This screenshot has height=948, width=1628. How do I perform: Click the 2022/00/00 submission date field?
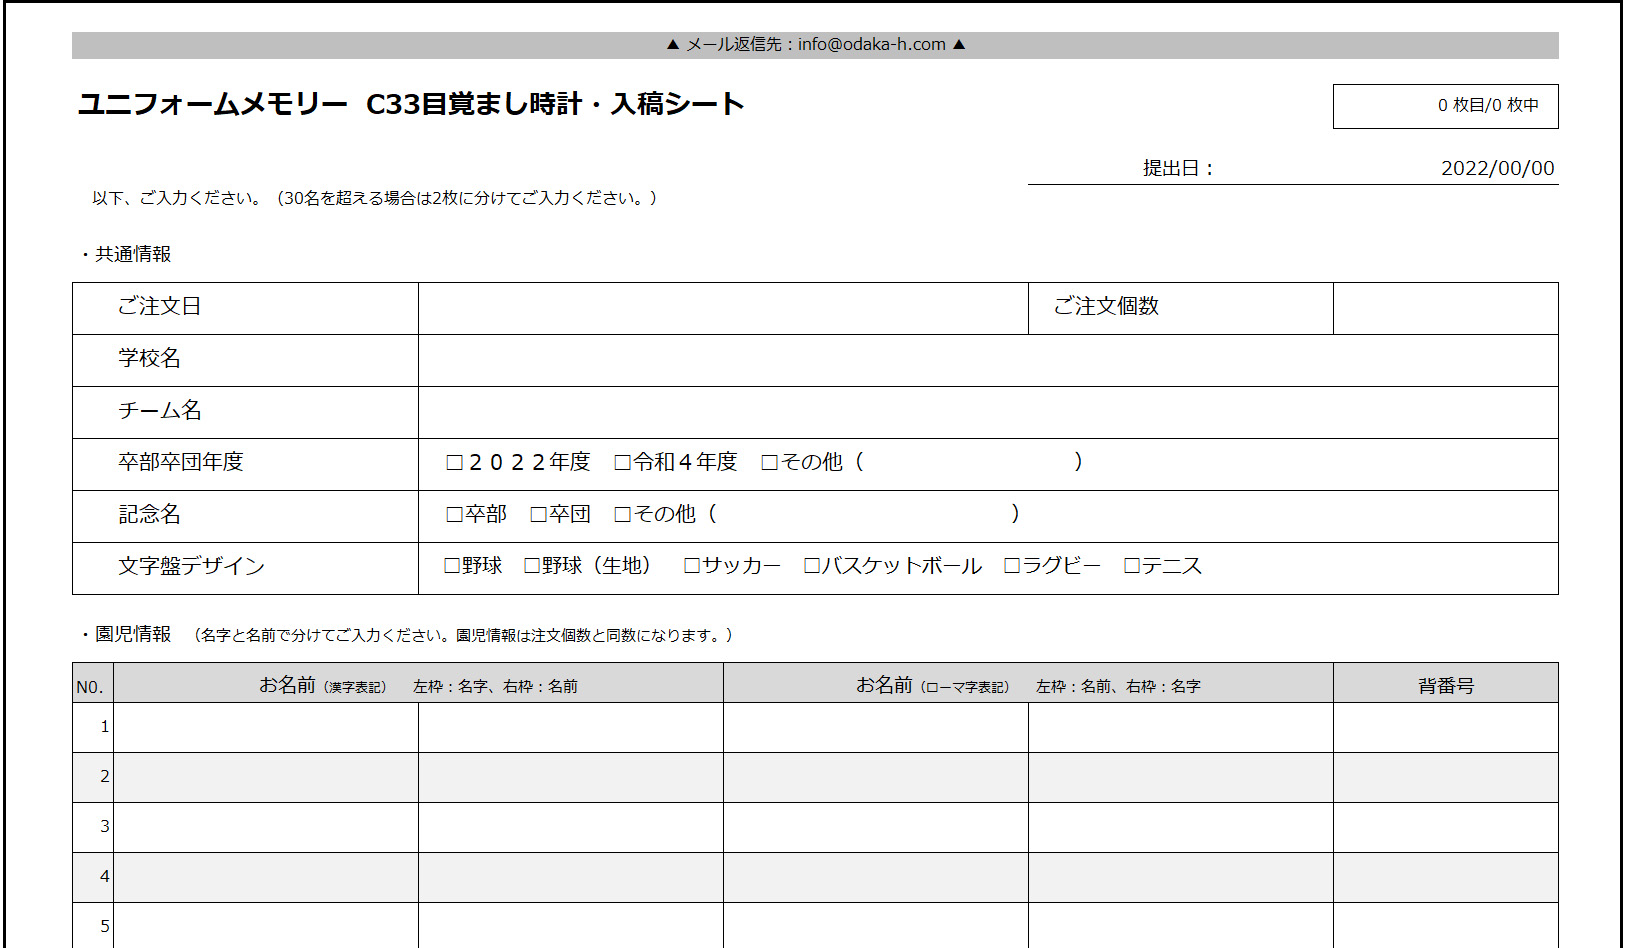point(1497,168)
